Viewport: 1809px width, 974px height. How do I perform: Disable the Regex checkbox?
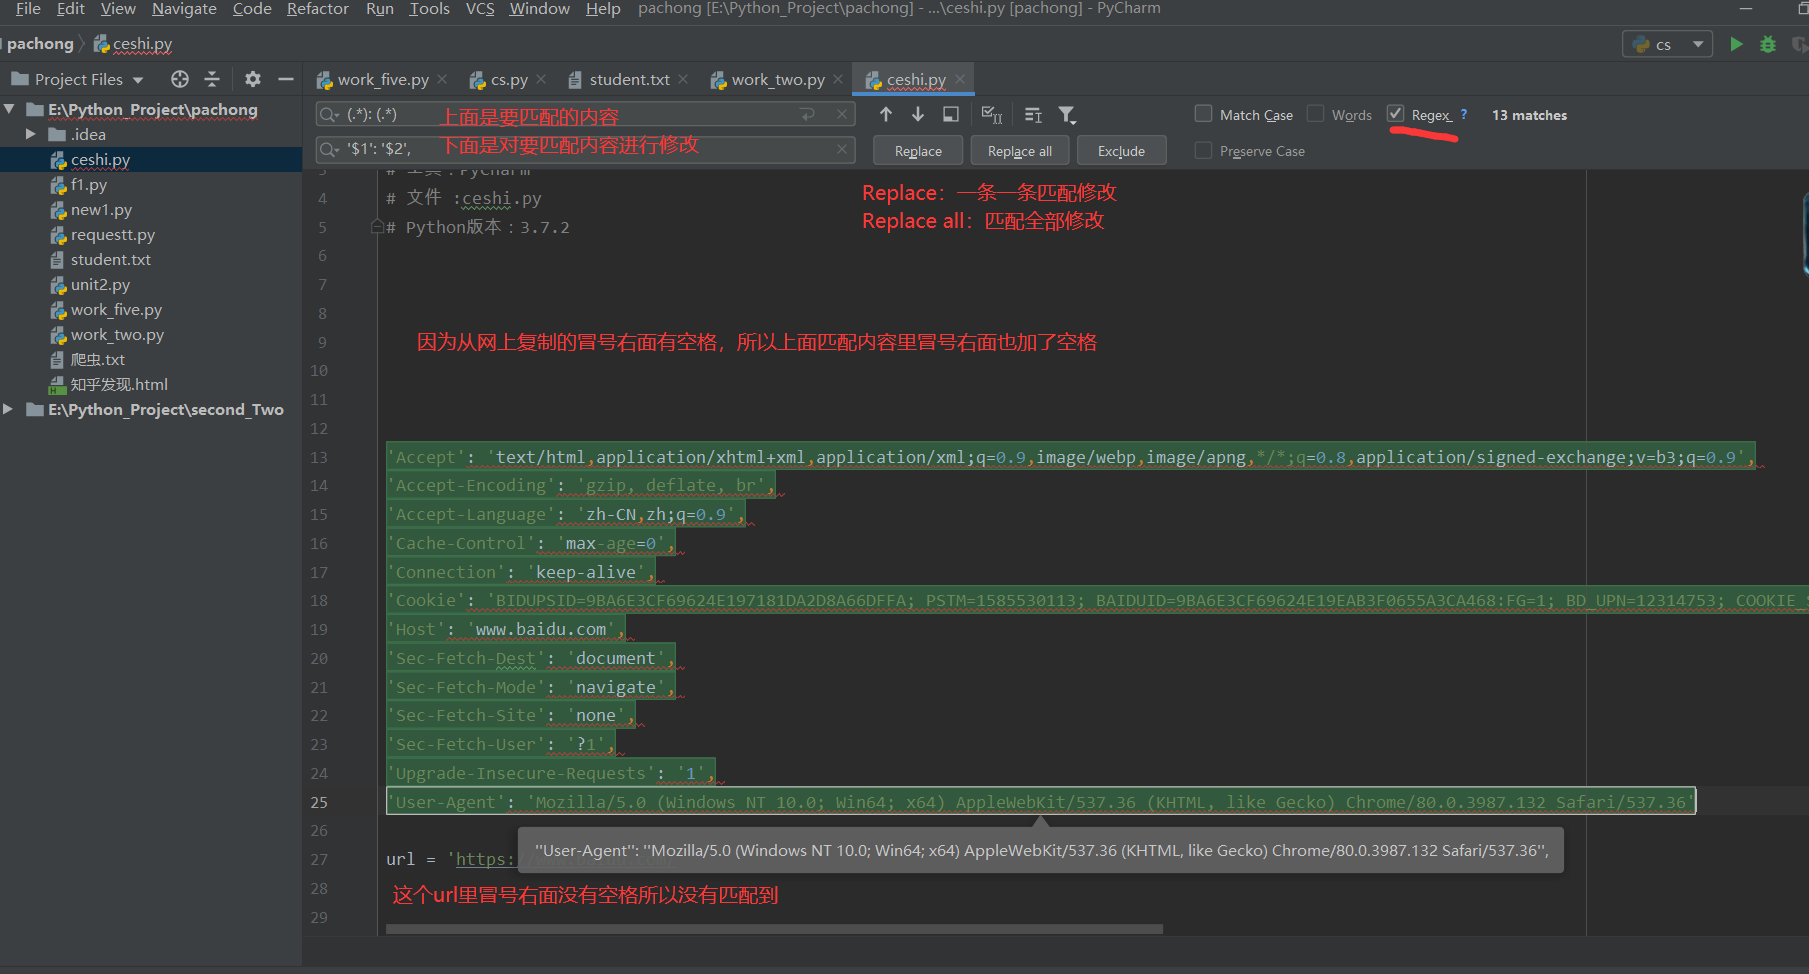pos(1396,114)
